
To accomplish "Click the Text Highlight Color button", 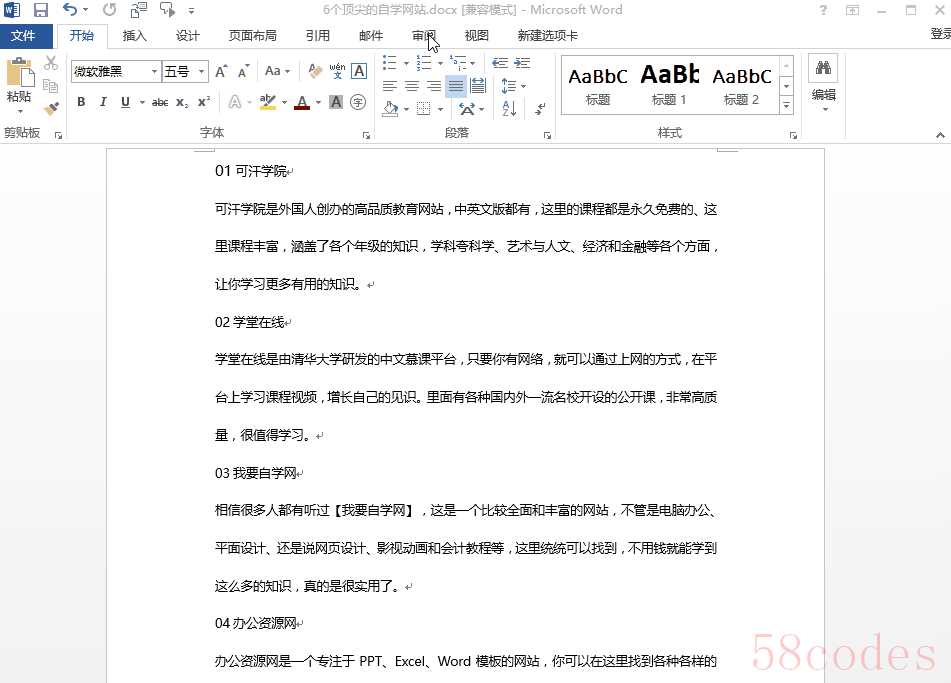I will coord(267,103).
